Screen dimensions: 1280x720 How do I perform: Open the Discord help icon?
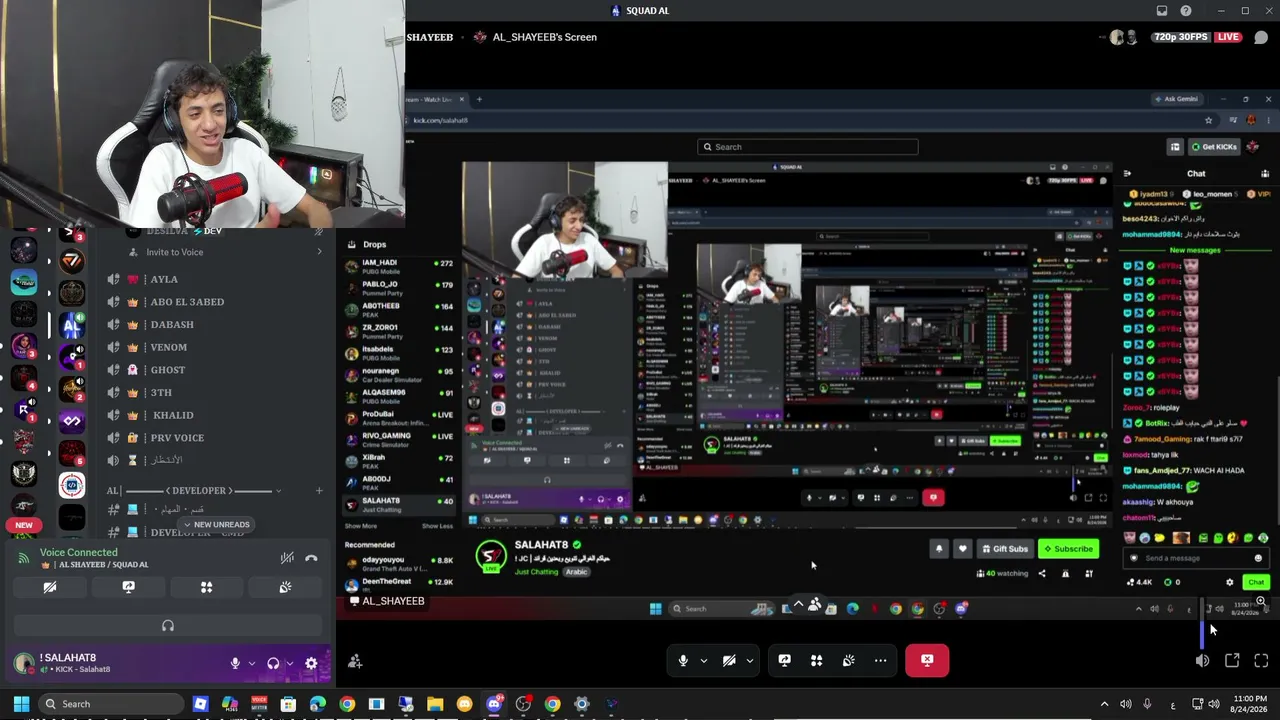click(x=1186, y=11)
